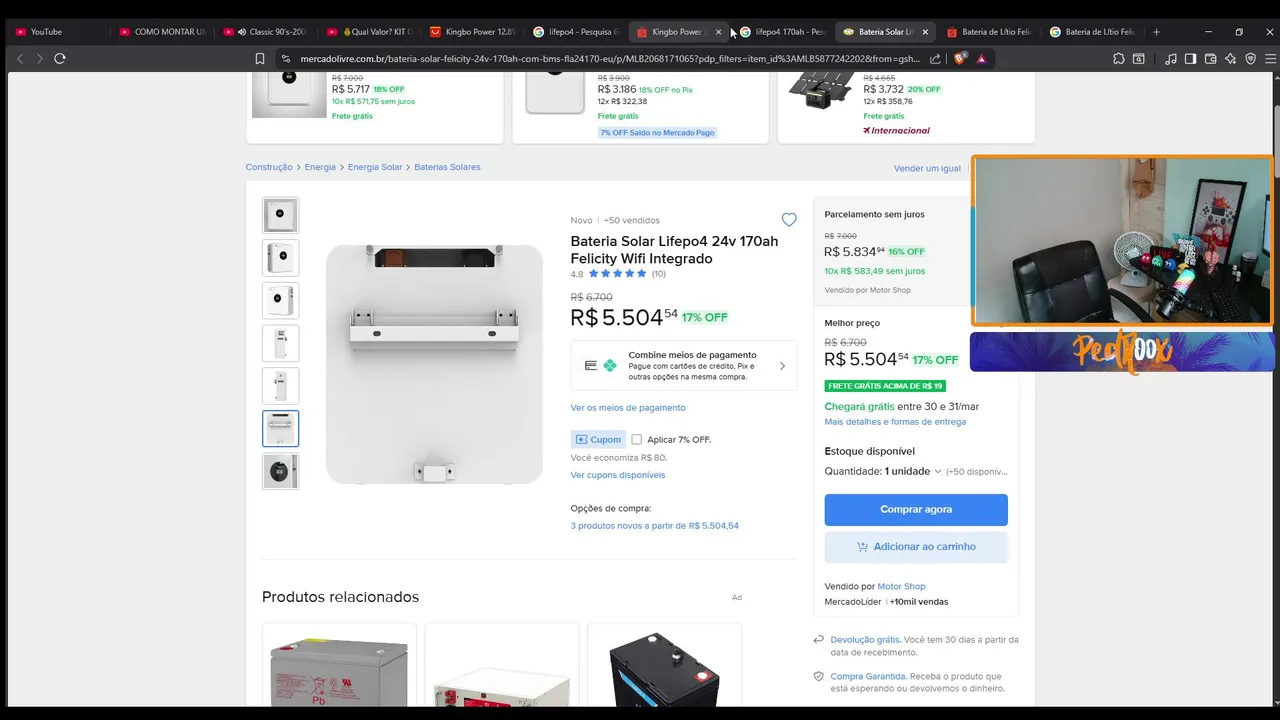Open the site settings icon beside the URL

click(x=285, y=59)
